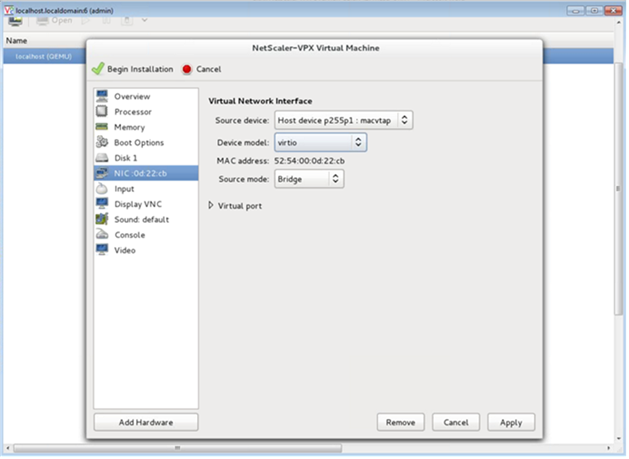Click the Apply button
629x459 pixels.
click(x=511, y=422)
